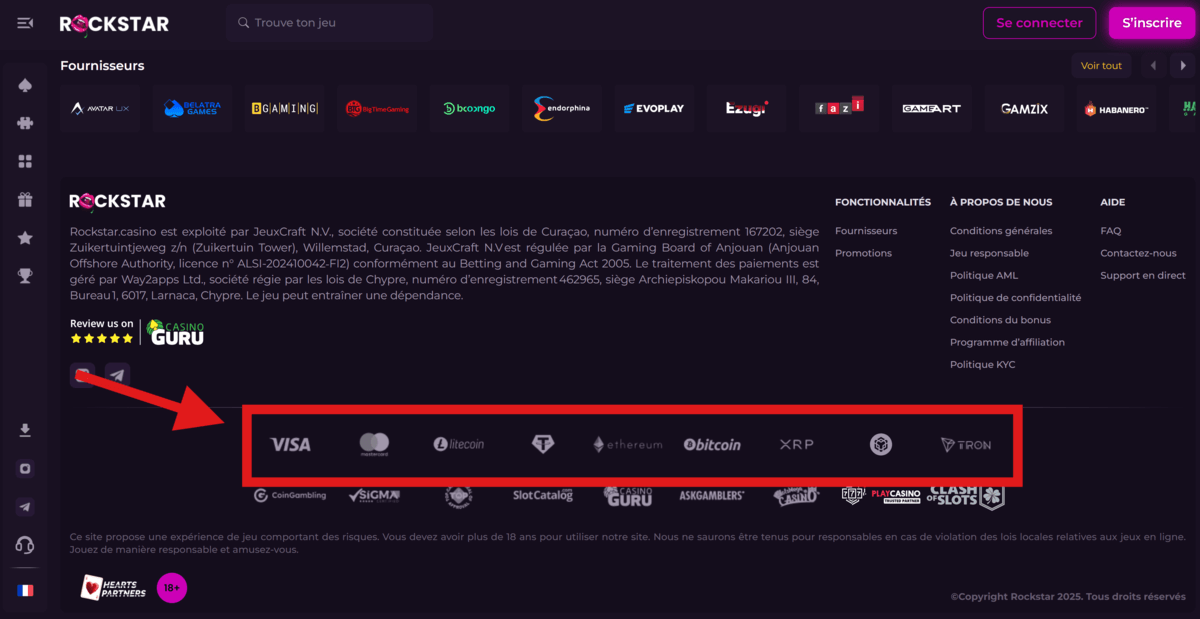Open the AskGamblers partner logo
Screen dimensions: 1200x619
(712, 495)
